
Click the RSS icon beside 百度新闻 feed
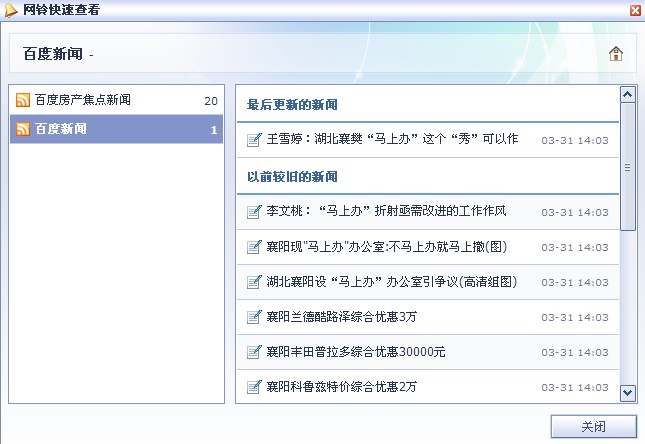23,129
